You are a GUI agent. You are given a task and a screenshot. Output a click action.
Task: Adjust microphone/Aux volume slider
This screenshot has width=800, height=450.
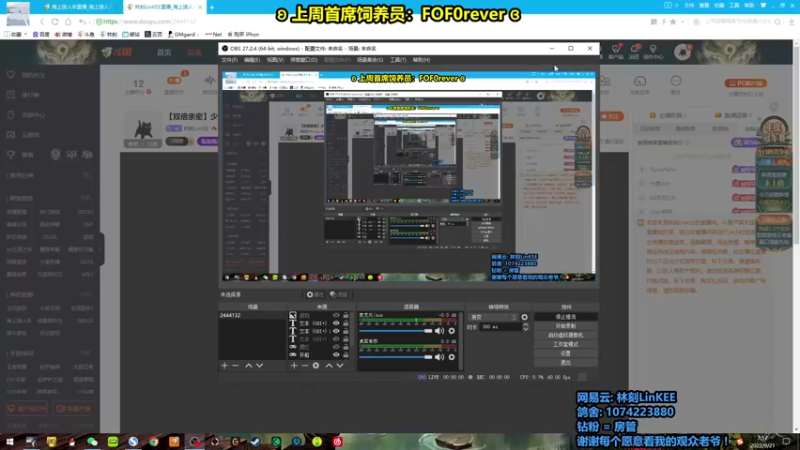(x=396, y=331)
